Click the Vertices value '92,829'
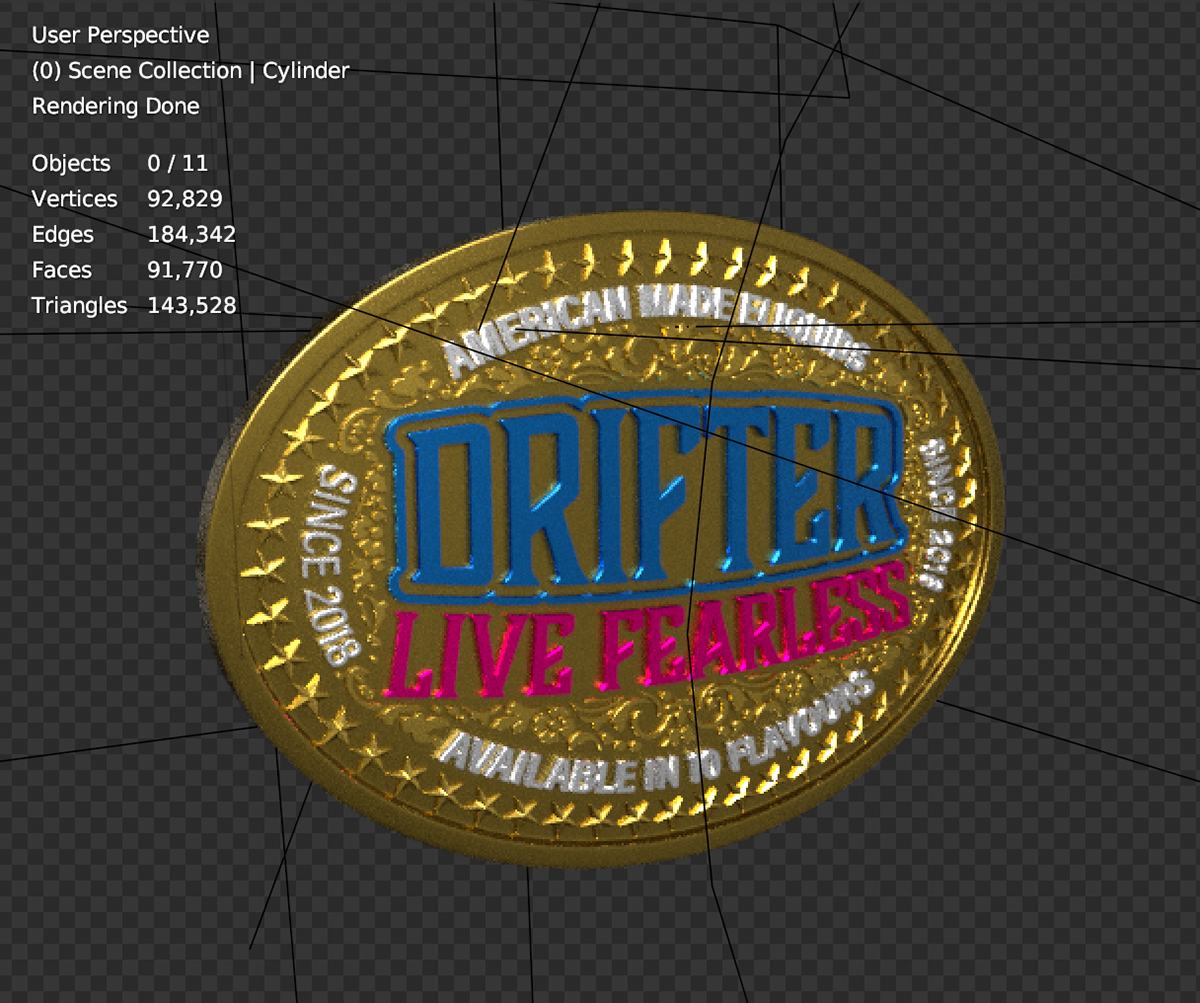 click(185, 199)
